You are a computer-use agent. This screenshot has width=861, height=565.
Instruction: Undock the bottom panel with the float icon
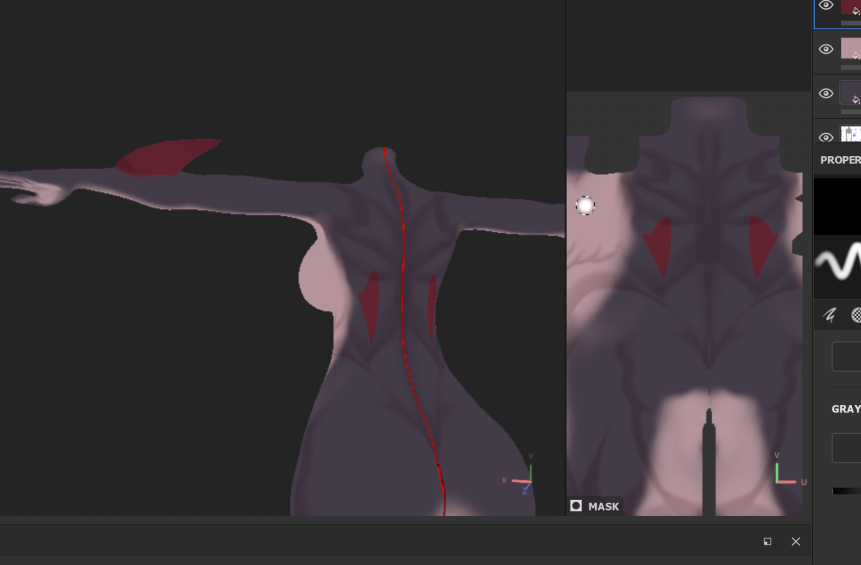pos(767,541)
